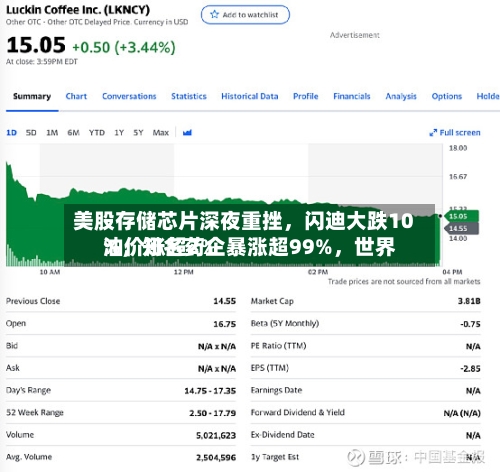Open the Conversations tab
500x472 pixels.
[x=129, y=96]
